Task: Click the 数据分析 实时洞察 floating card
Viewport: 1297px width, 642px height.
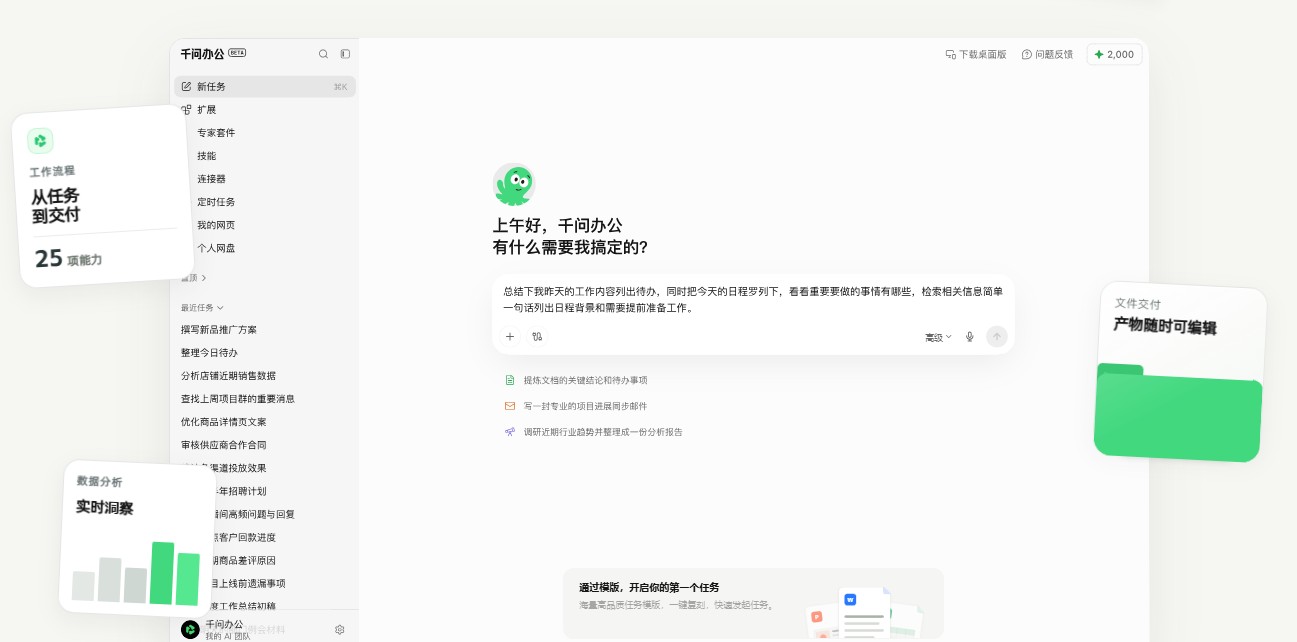Action: coord(138,538)
